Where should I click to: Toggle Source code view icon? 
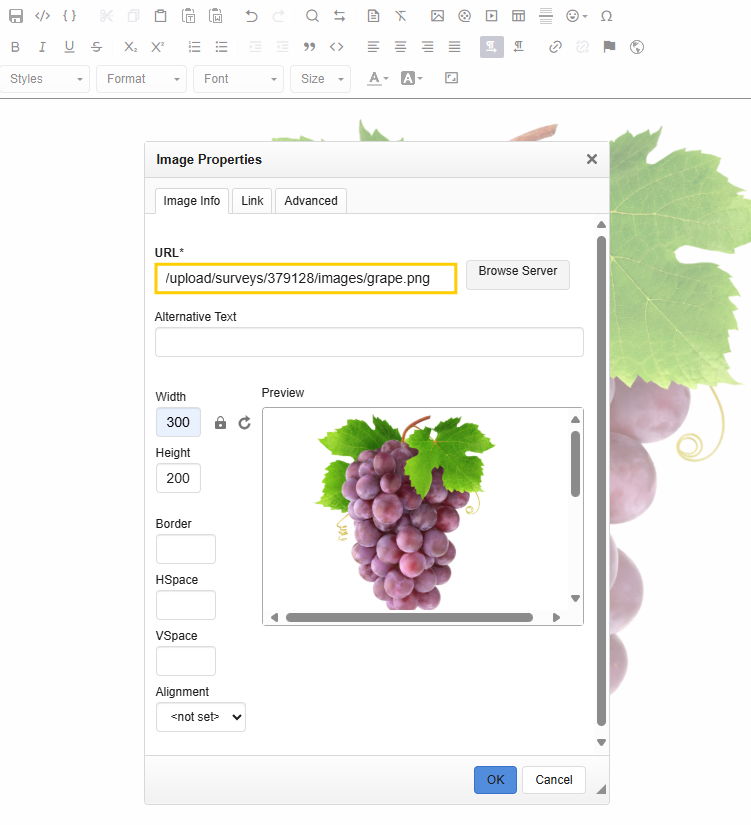tap(42, 16)
